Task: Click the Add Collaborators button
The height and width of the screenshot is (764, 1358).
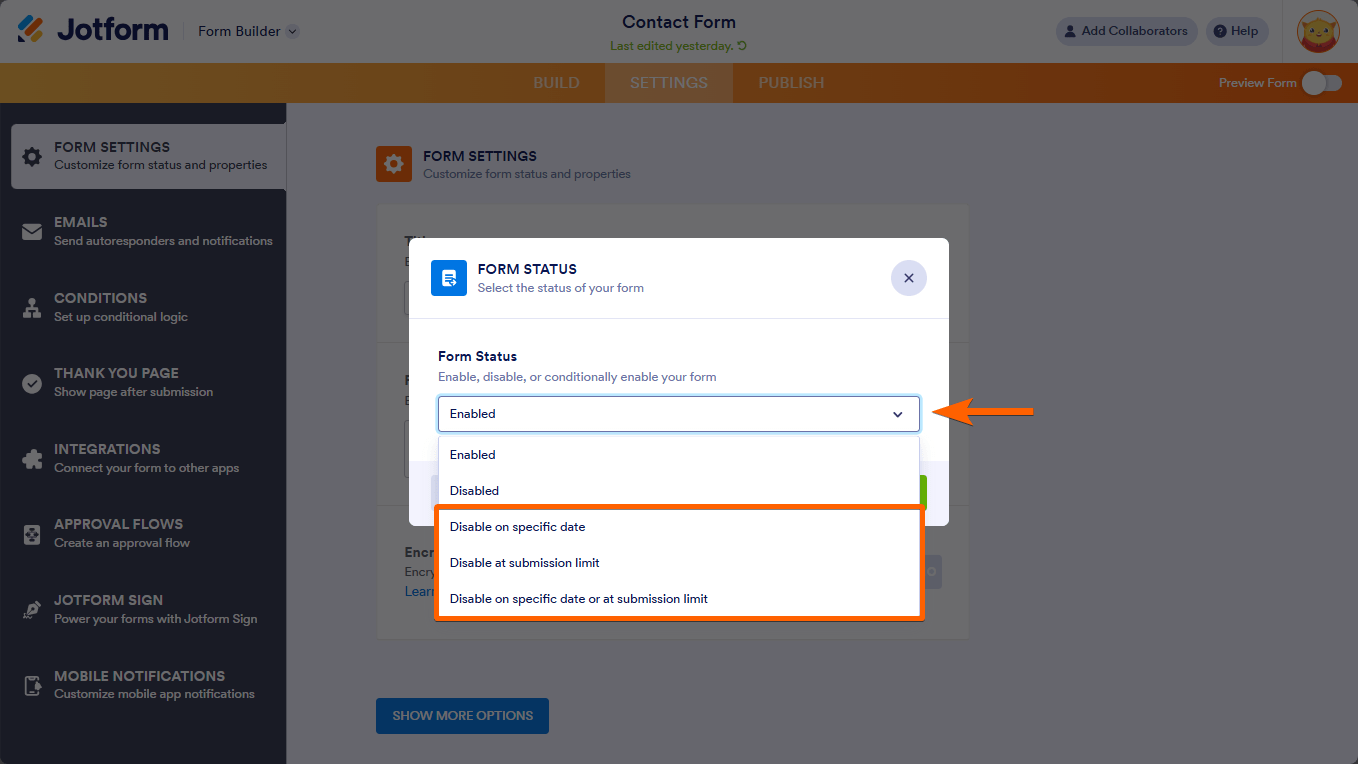Action: pyautogui.click(x=1126, y=31)
